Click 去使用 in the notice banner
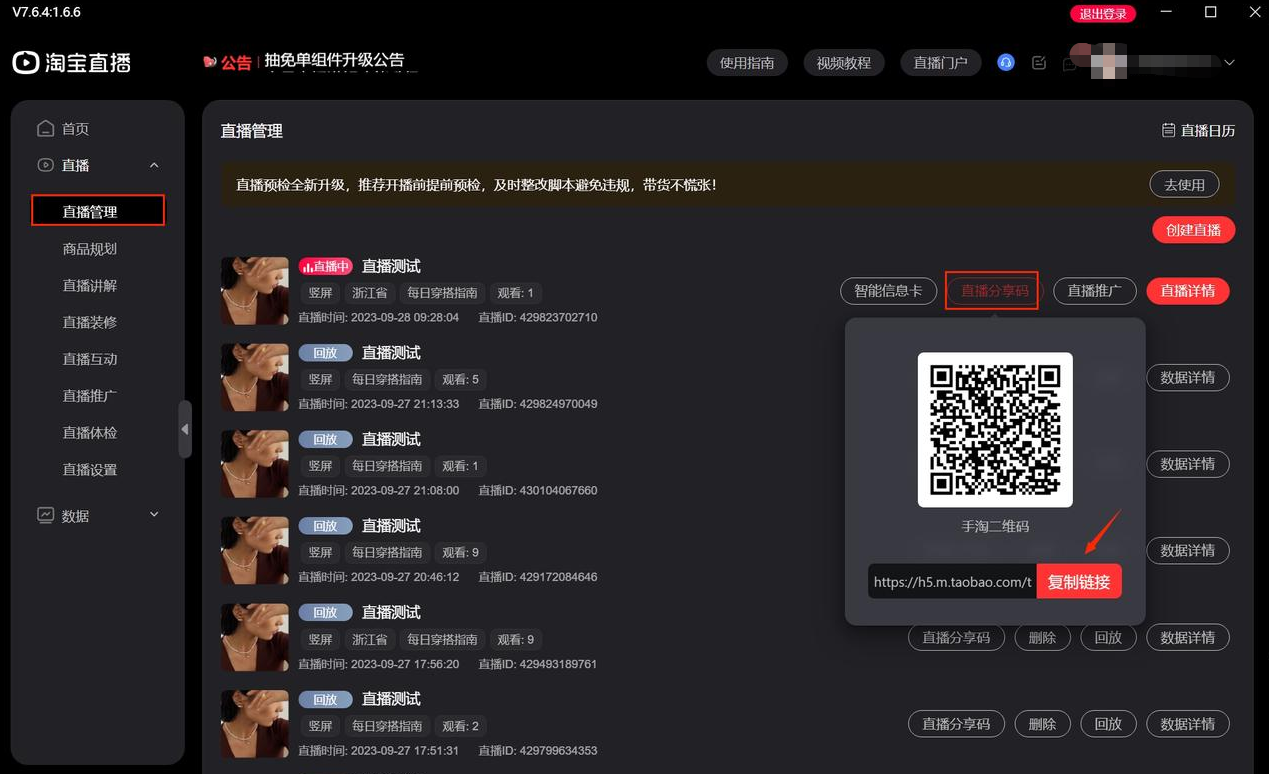The image size is (1269, 774). [x=1185, y=184]
